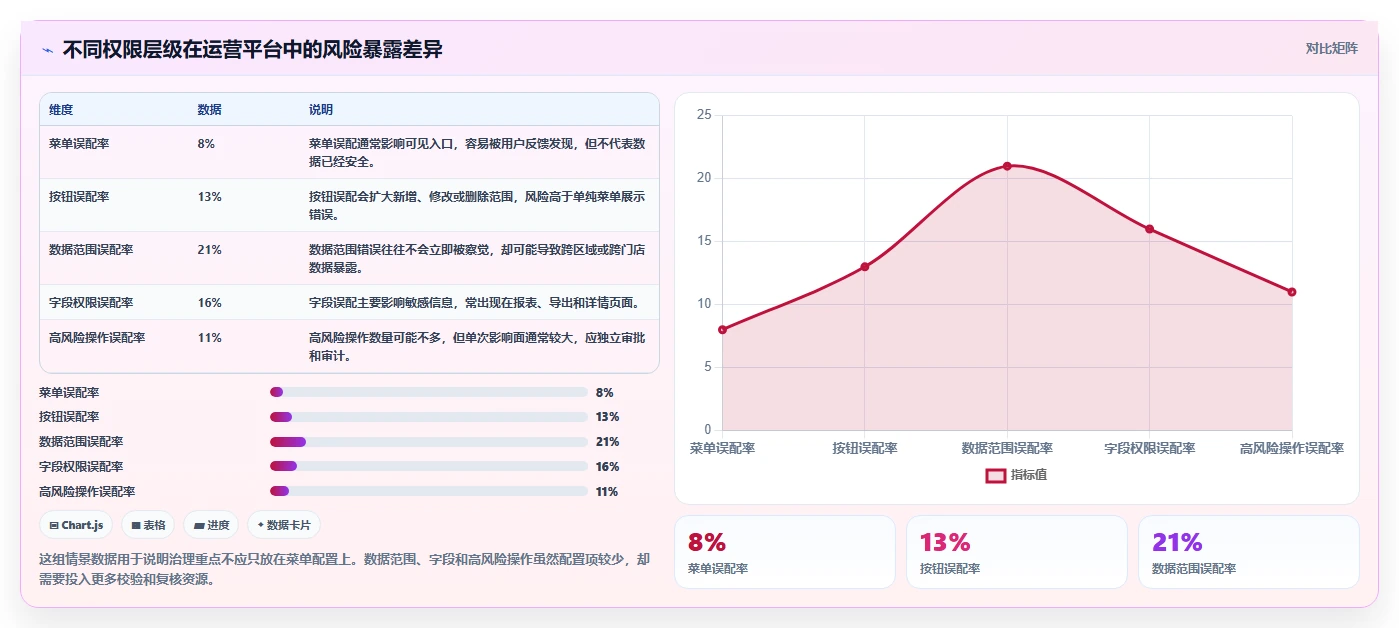Click the 表格 chip
This screenshot has width=1399, height=628.
coord(148,525)
